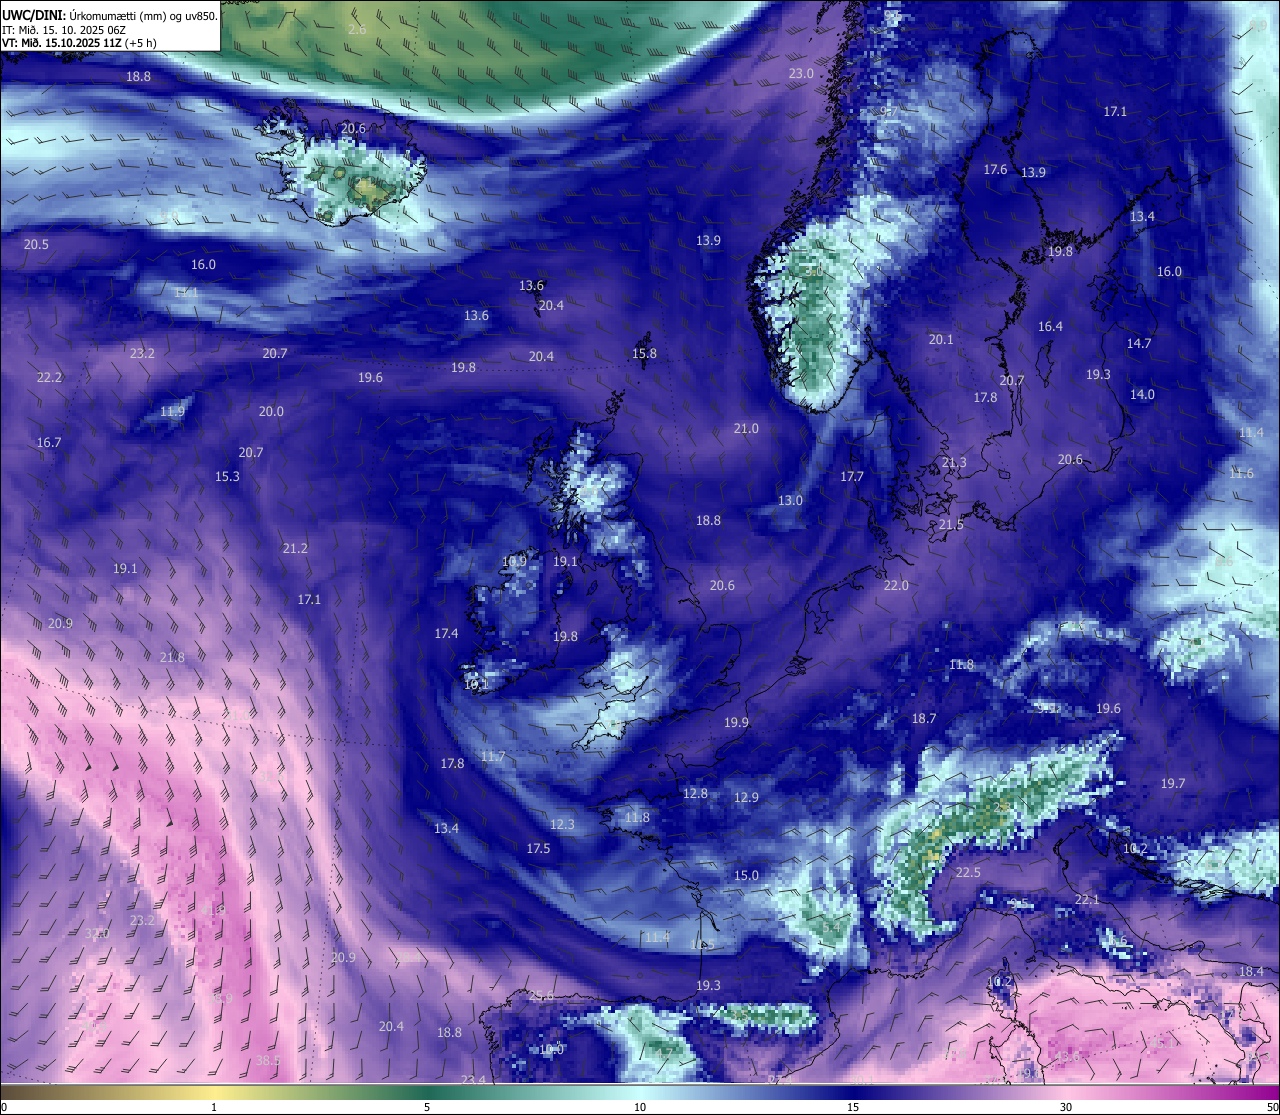
Task: Click the legend tick label 5
Action: [427, 1107]
